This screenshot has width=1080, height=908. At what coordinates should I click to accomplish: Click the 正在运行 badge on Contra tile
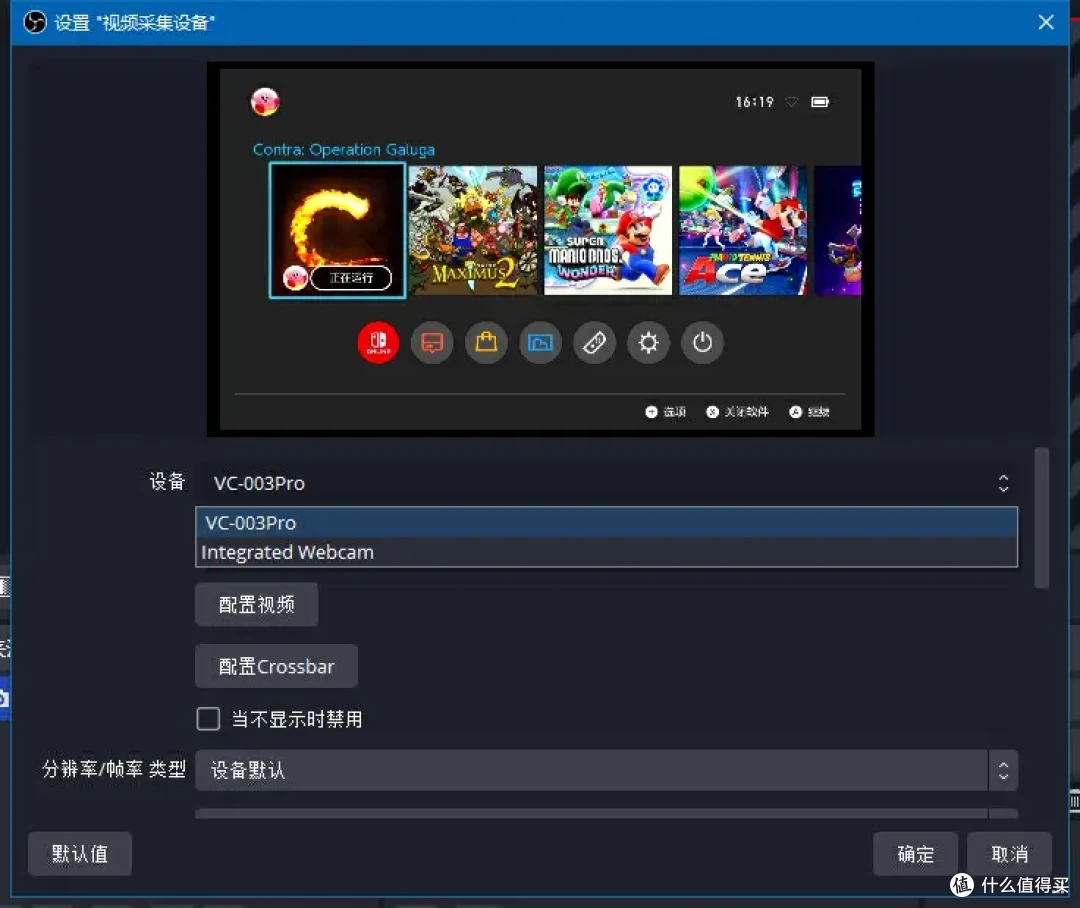coord(351,278)
